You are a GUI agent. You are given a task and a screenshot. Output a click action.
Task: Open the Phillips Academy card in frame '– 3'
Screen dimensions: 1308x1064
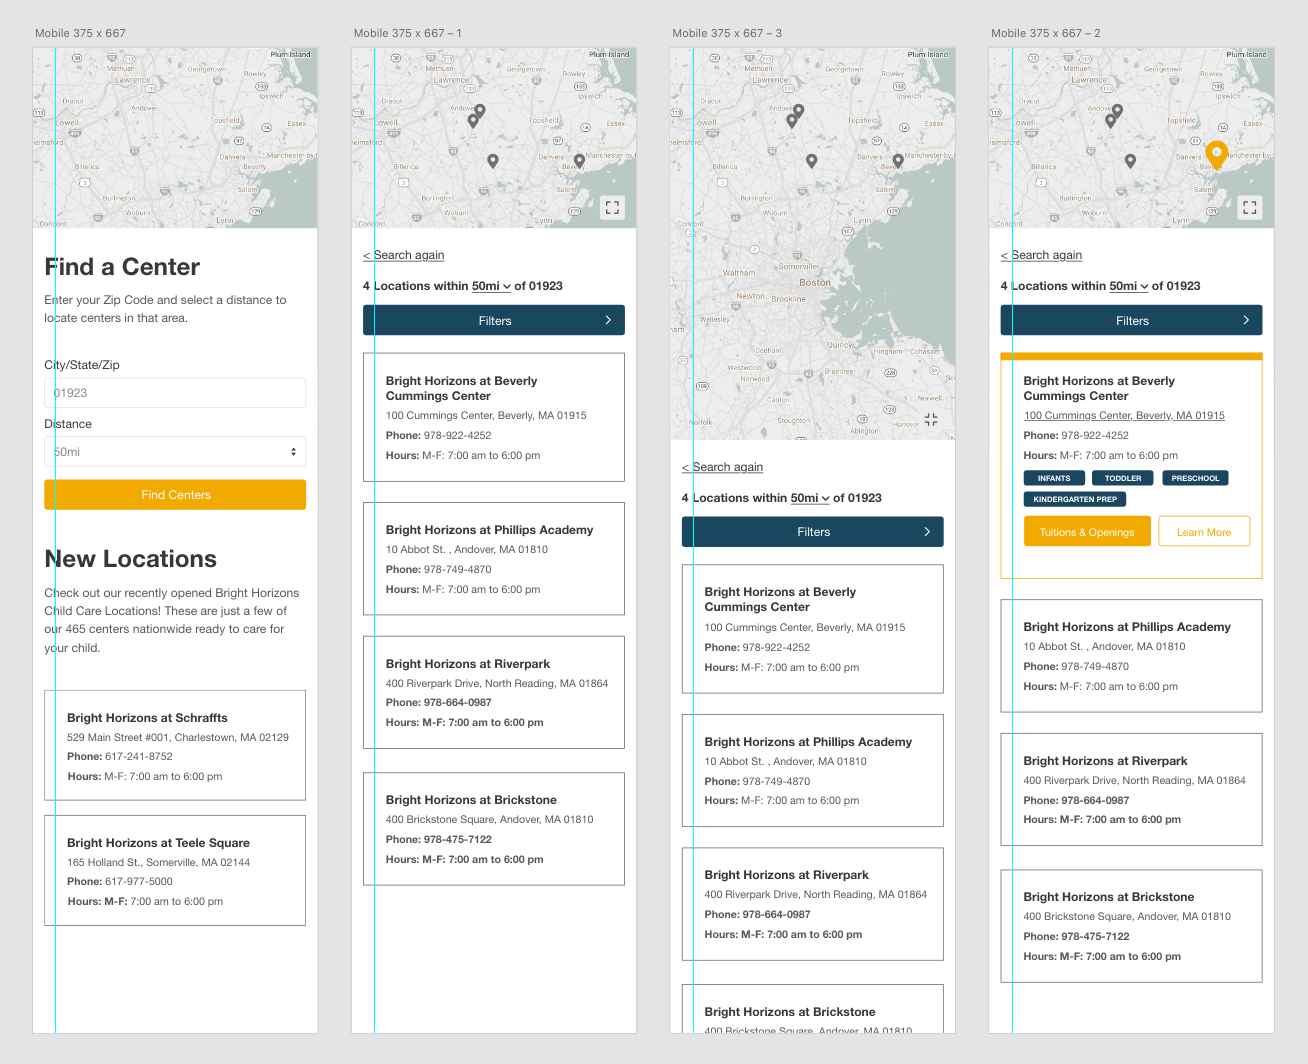813,770
